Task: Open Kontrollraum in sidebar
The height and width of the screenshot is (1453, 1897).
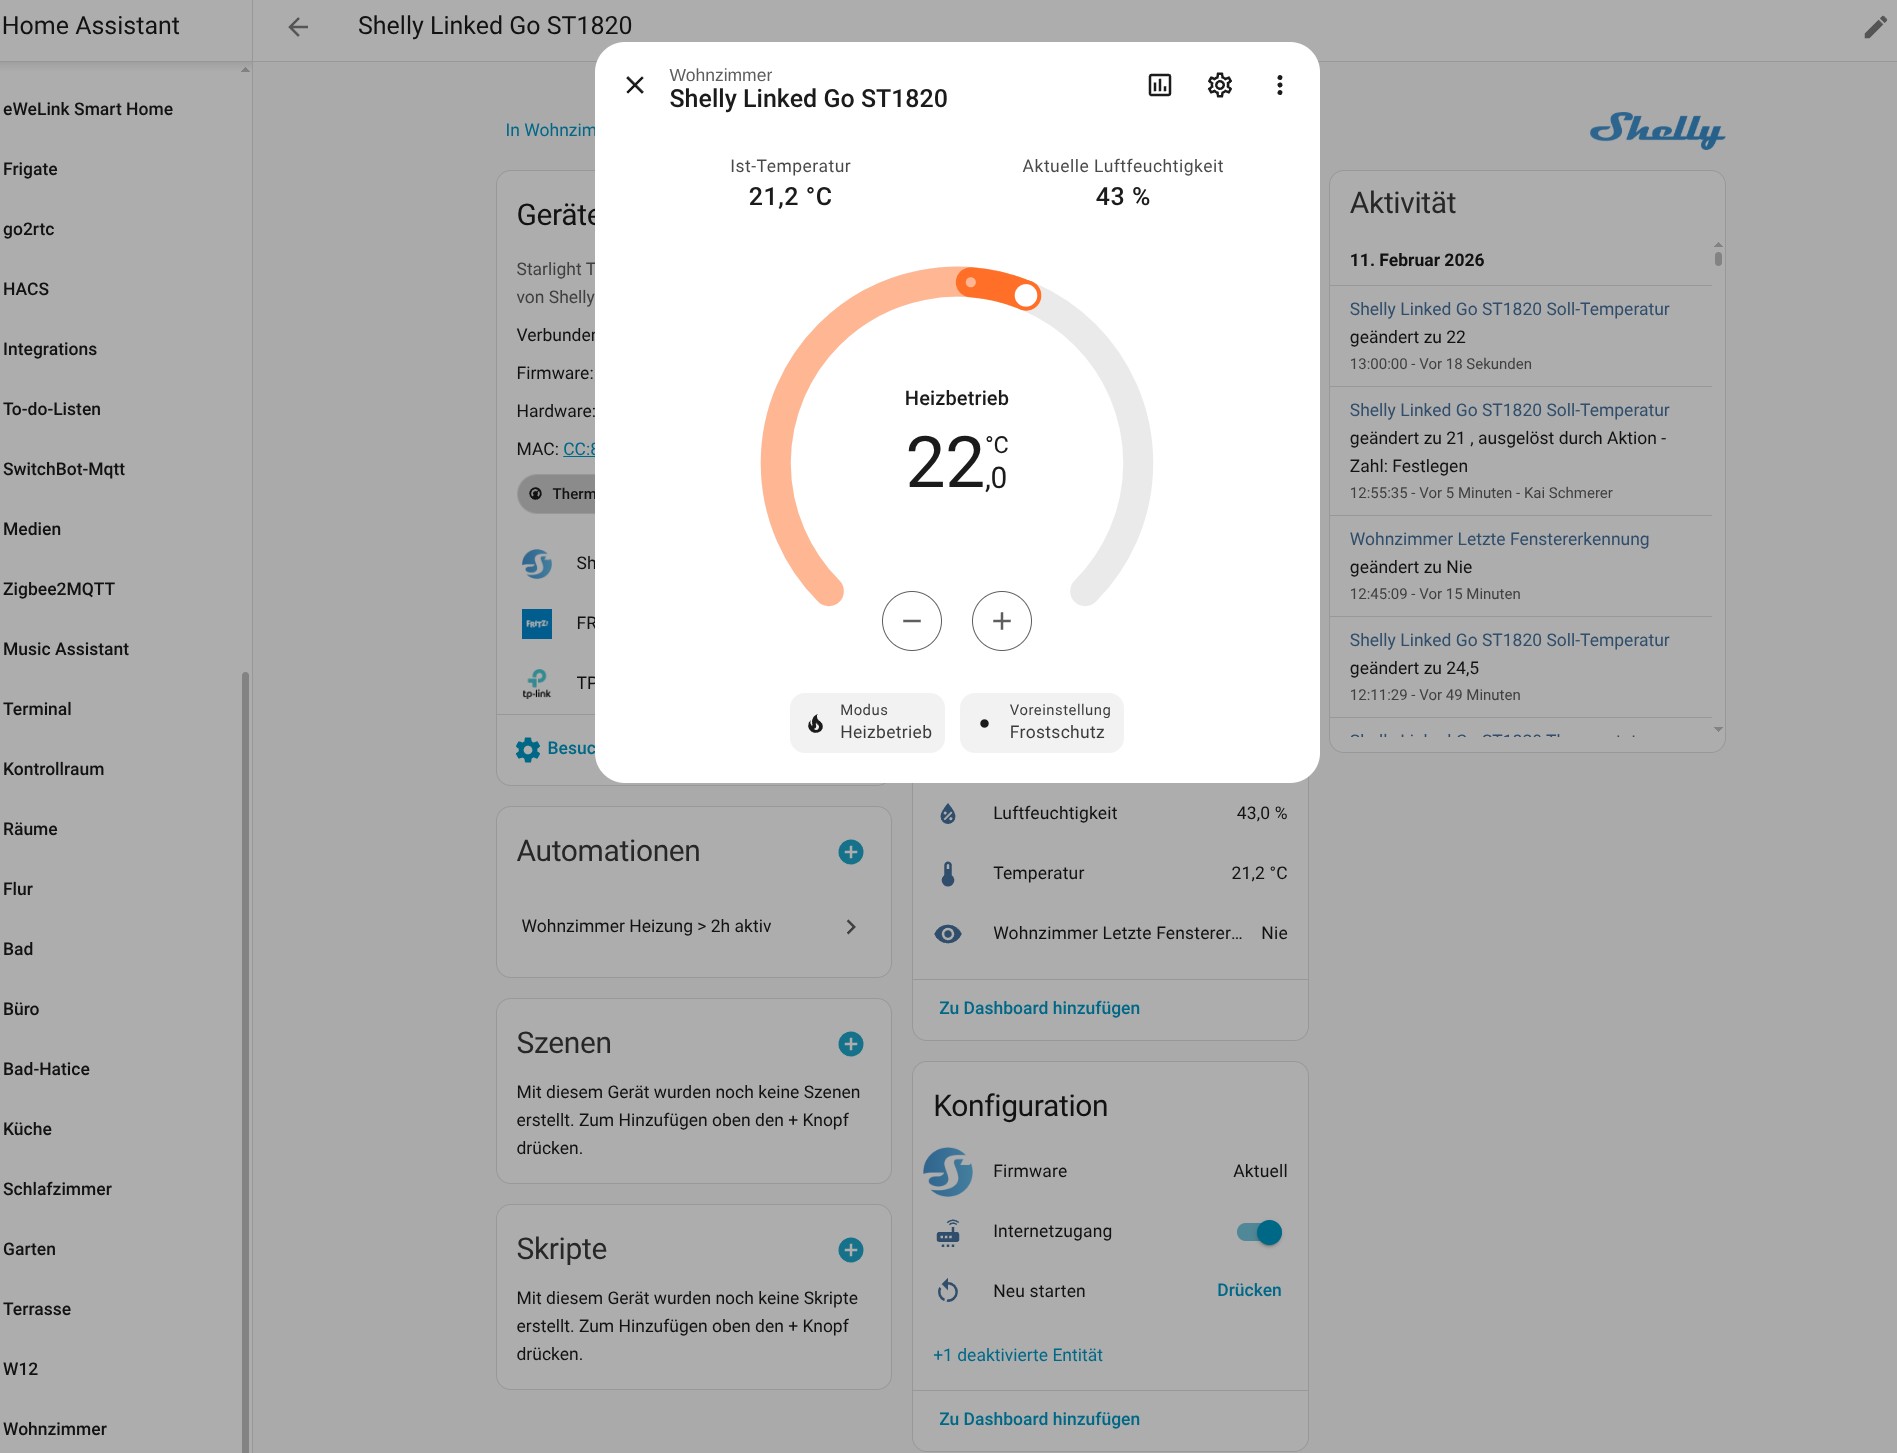Action: [x=54, y=769]
